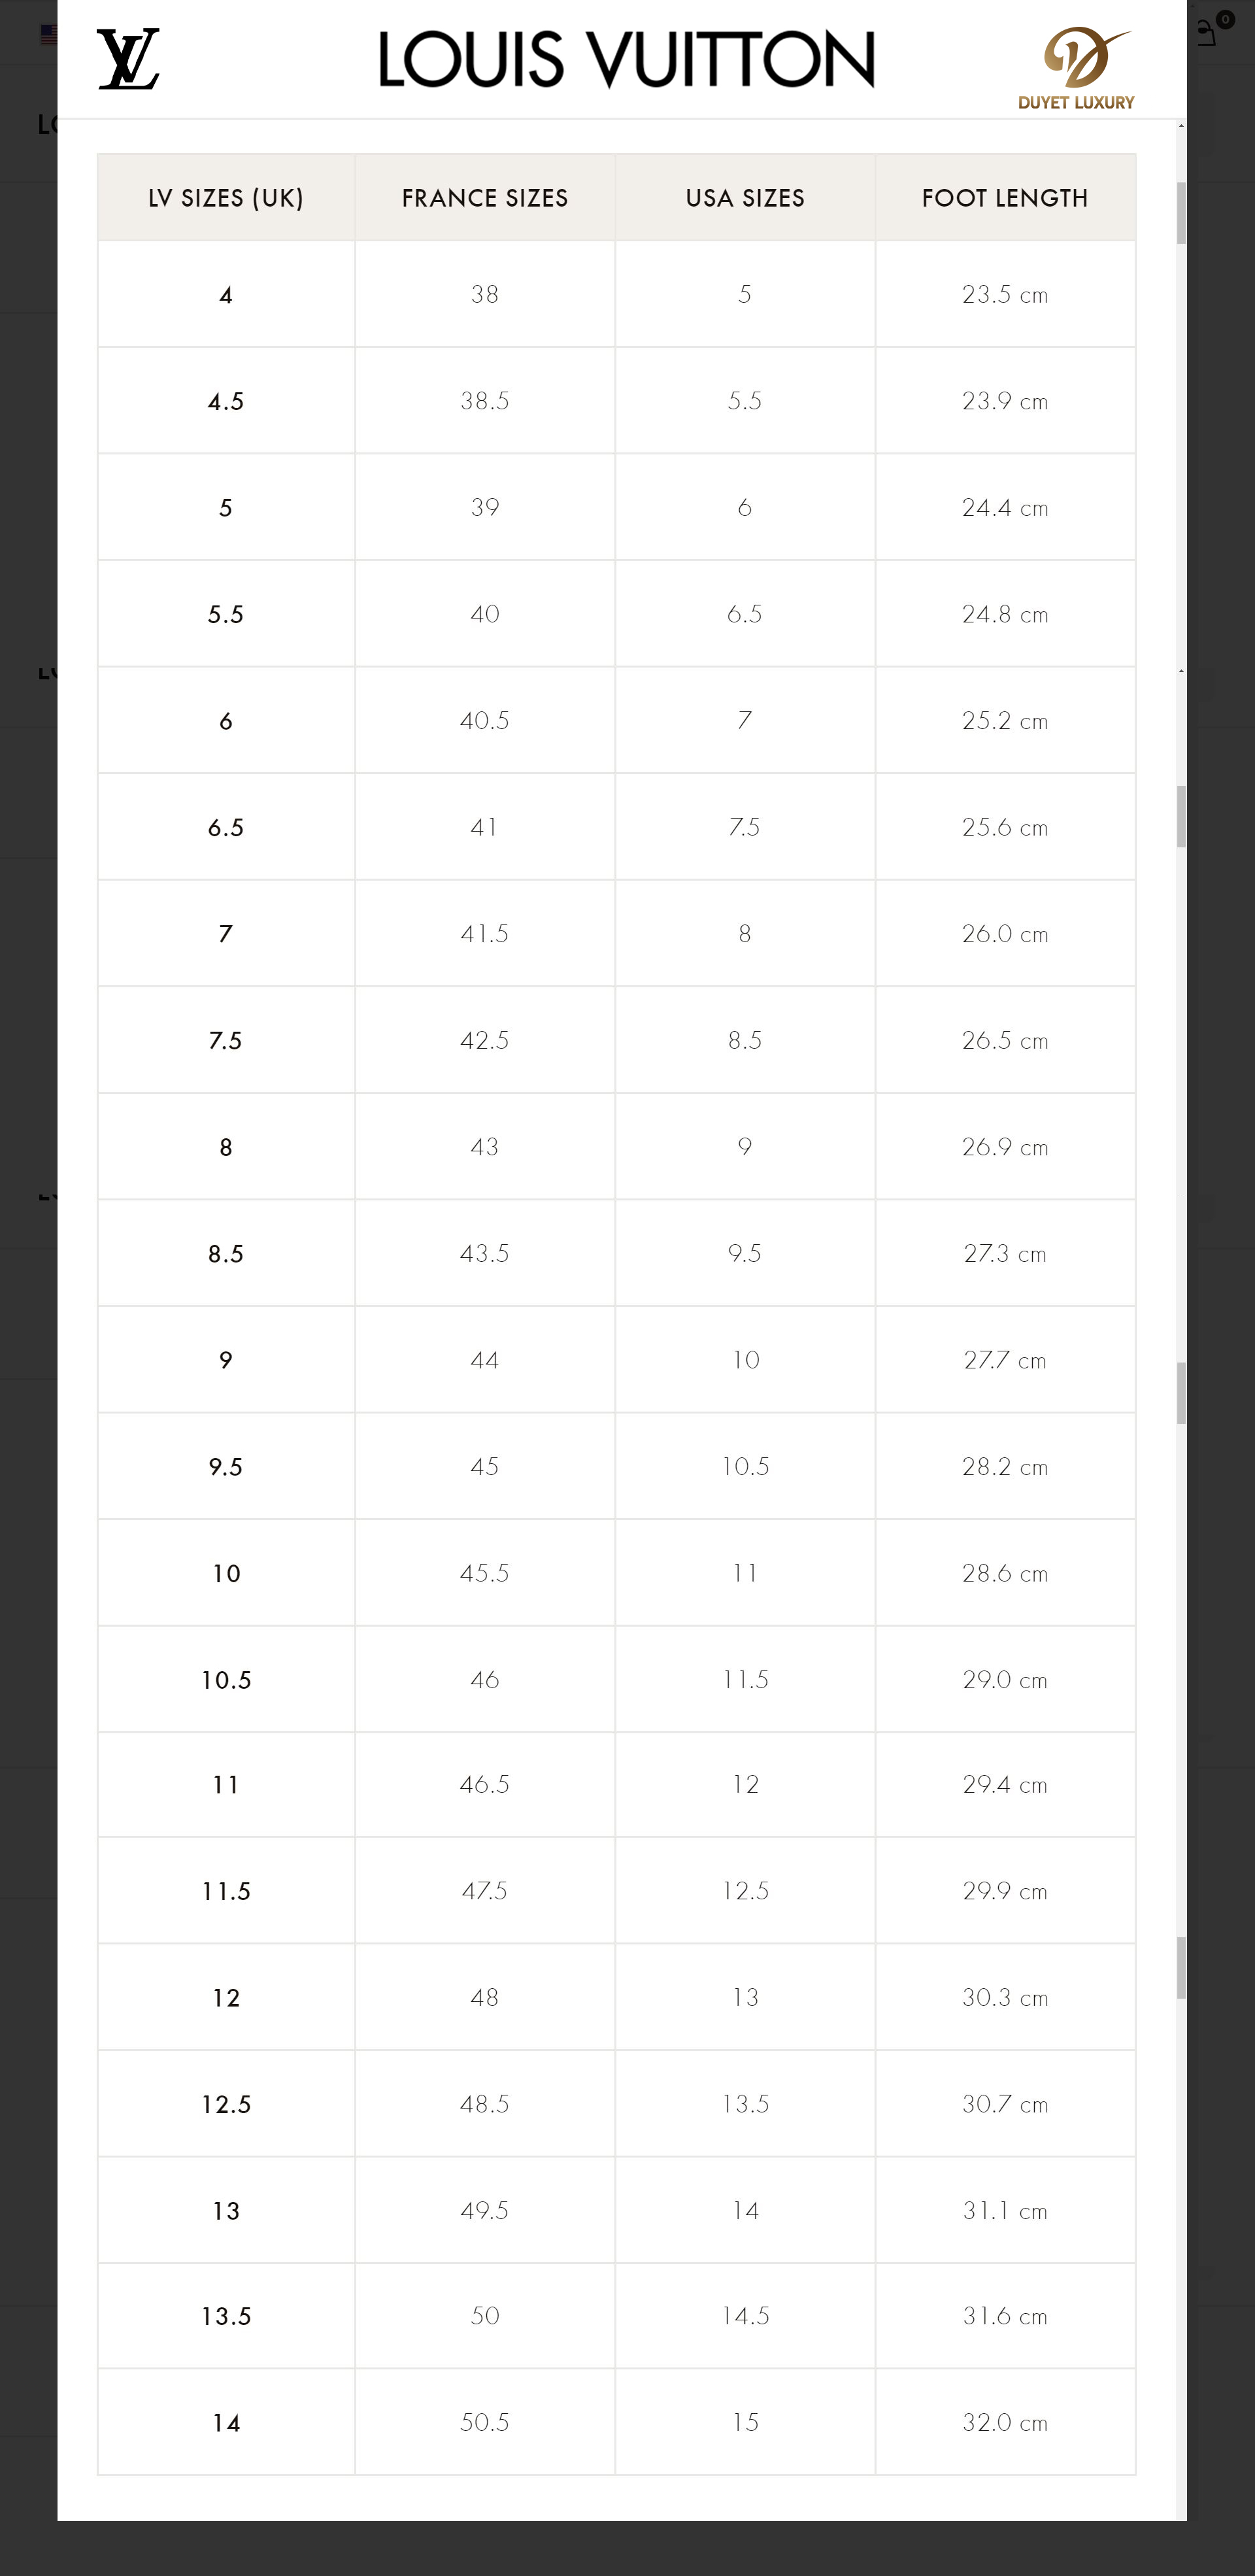Select the LV SIZES (UK) column header
This screenshot has width=1255, height=2576.
226,198
